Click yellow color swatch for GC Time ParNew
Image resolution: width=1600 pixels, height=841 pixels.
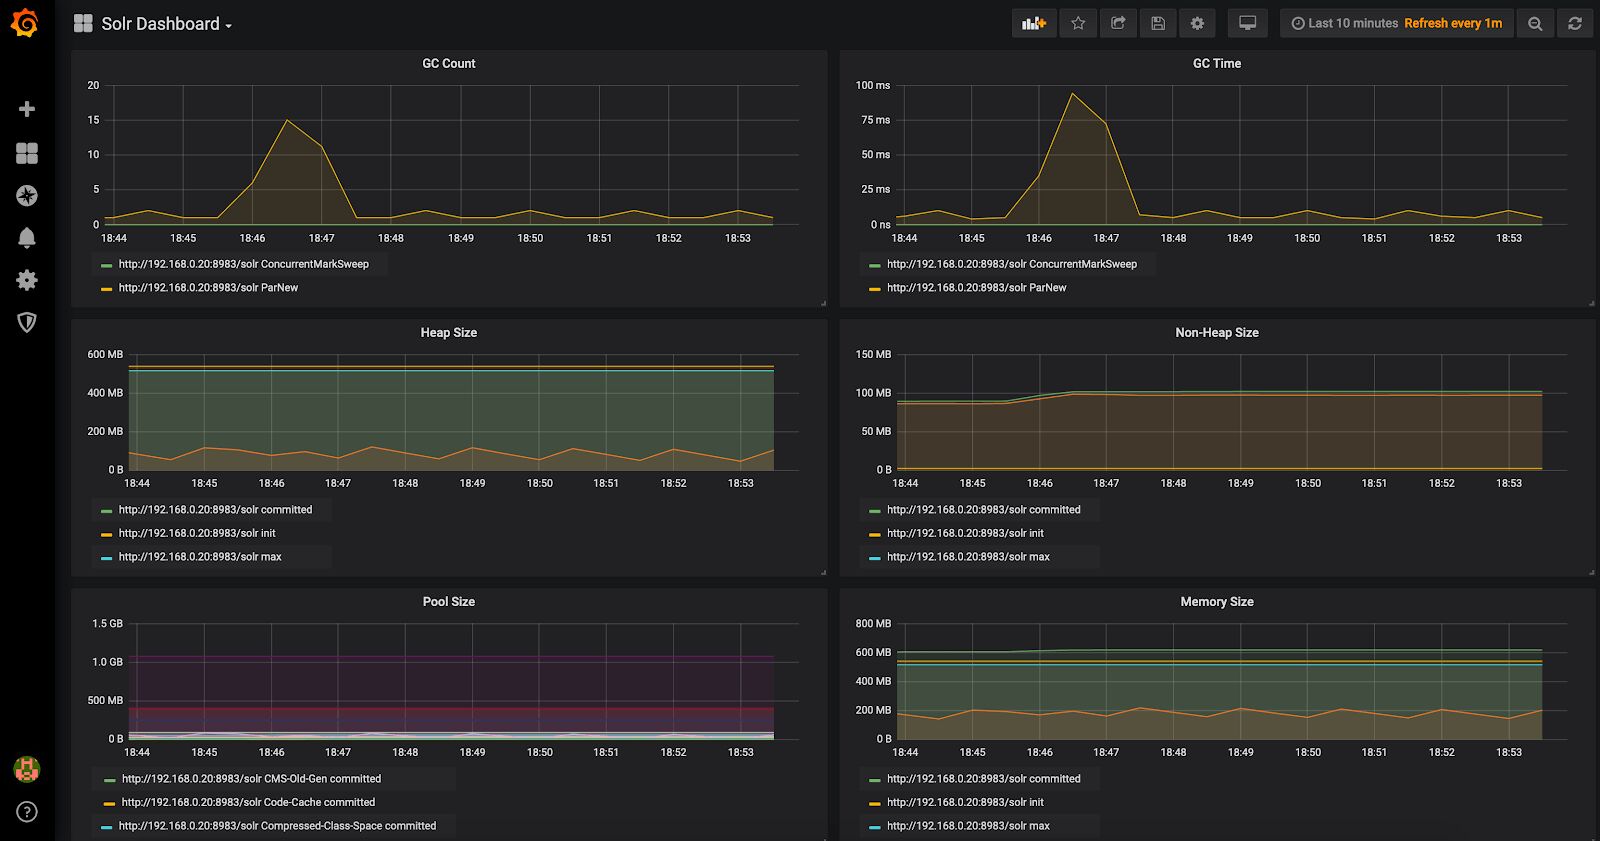874,288
